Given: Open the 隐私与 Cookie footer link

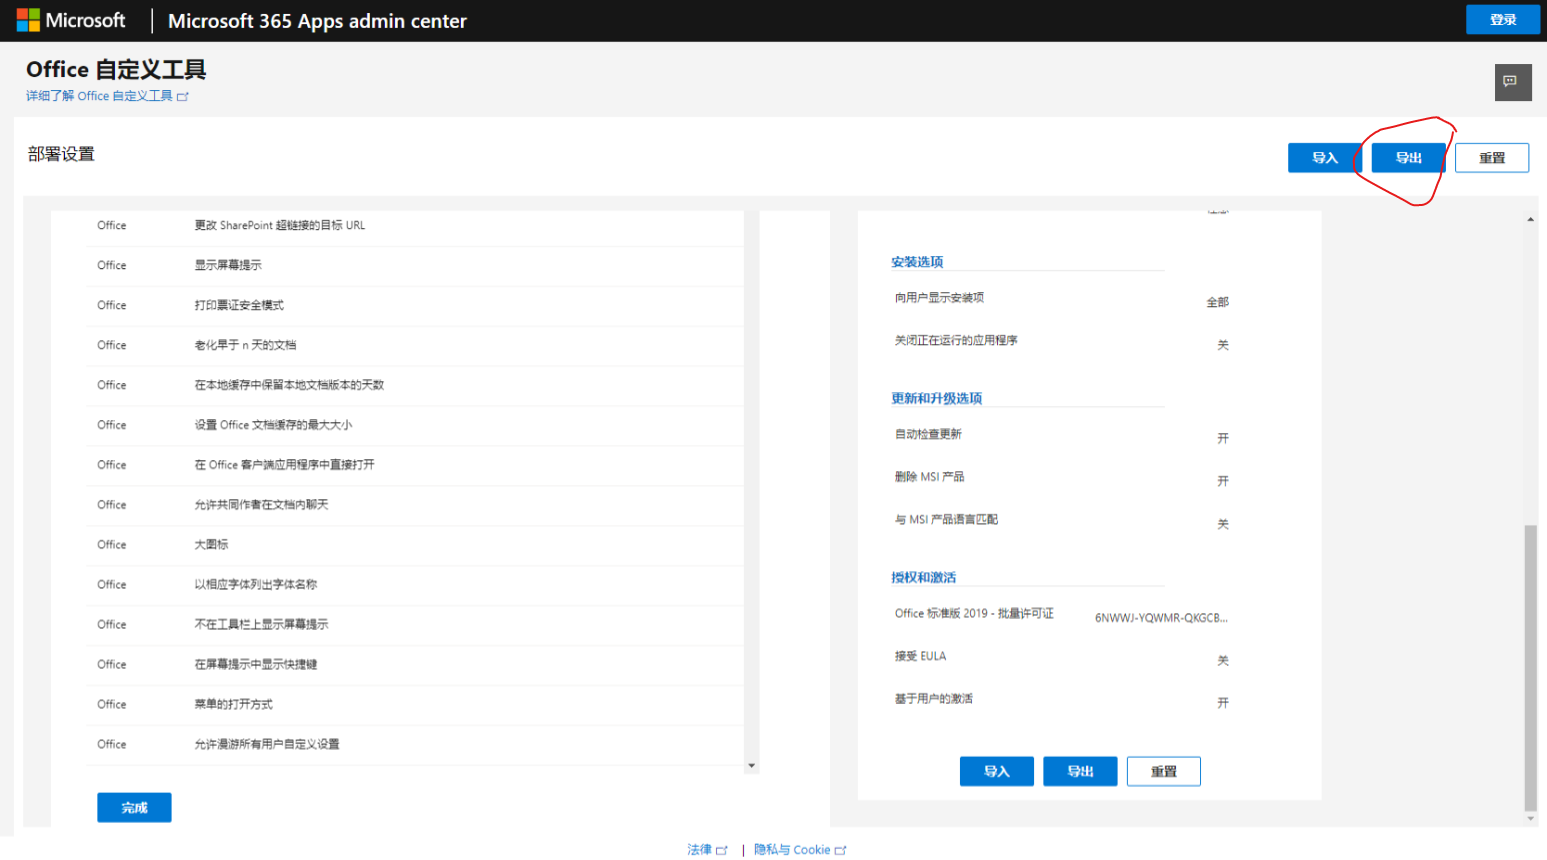Looking at the screenshot, I should (x=792, y=850).
